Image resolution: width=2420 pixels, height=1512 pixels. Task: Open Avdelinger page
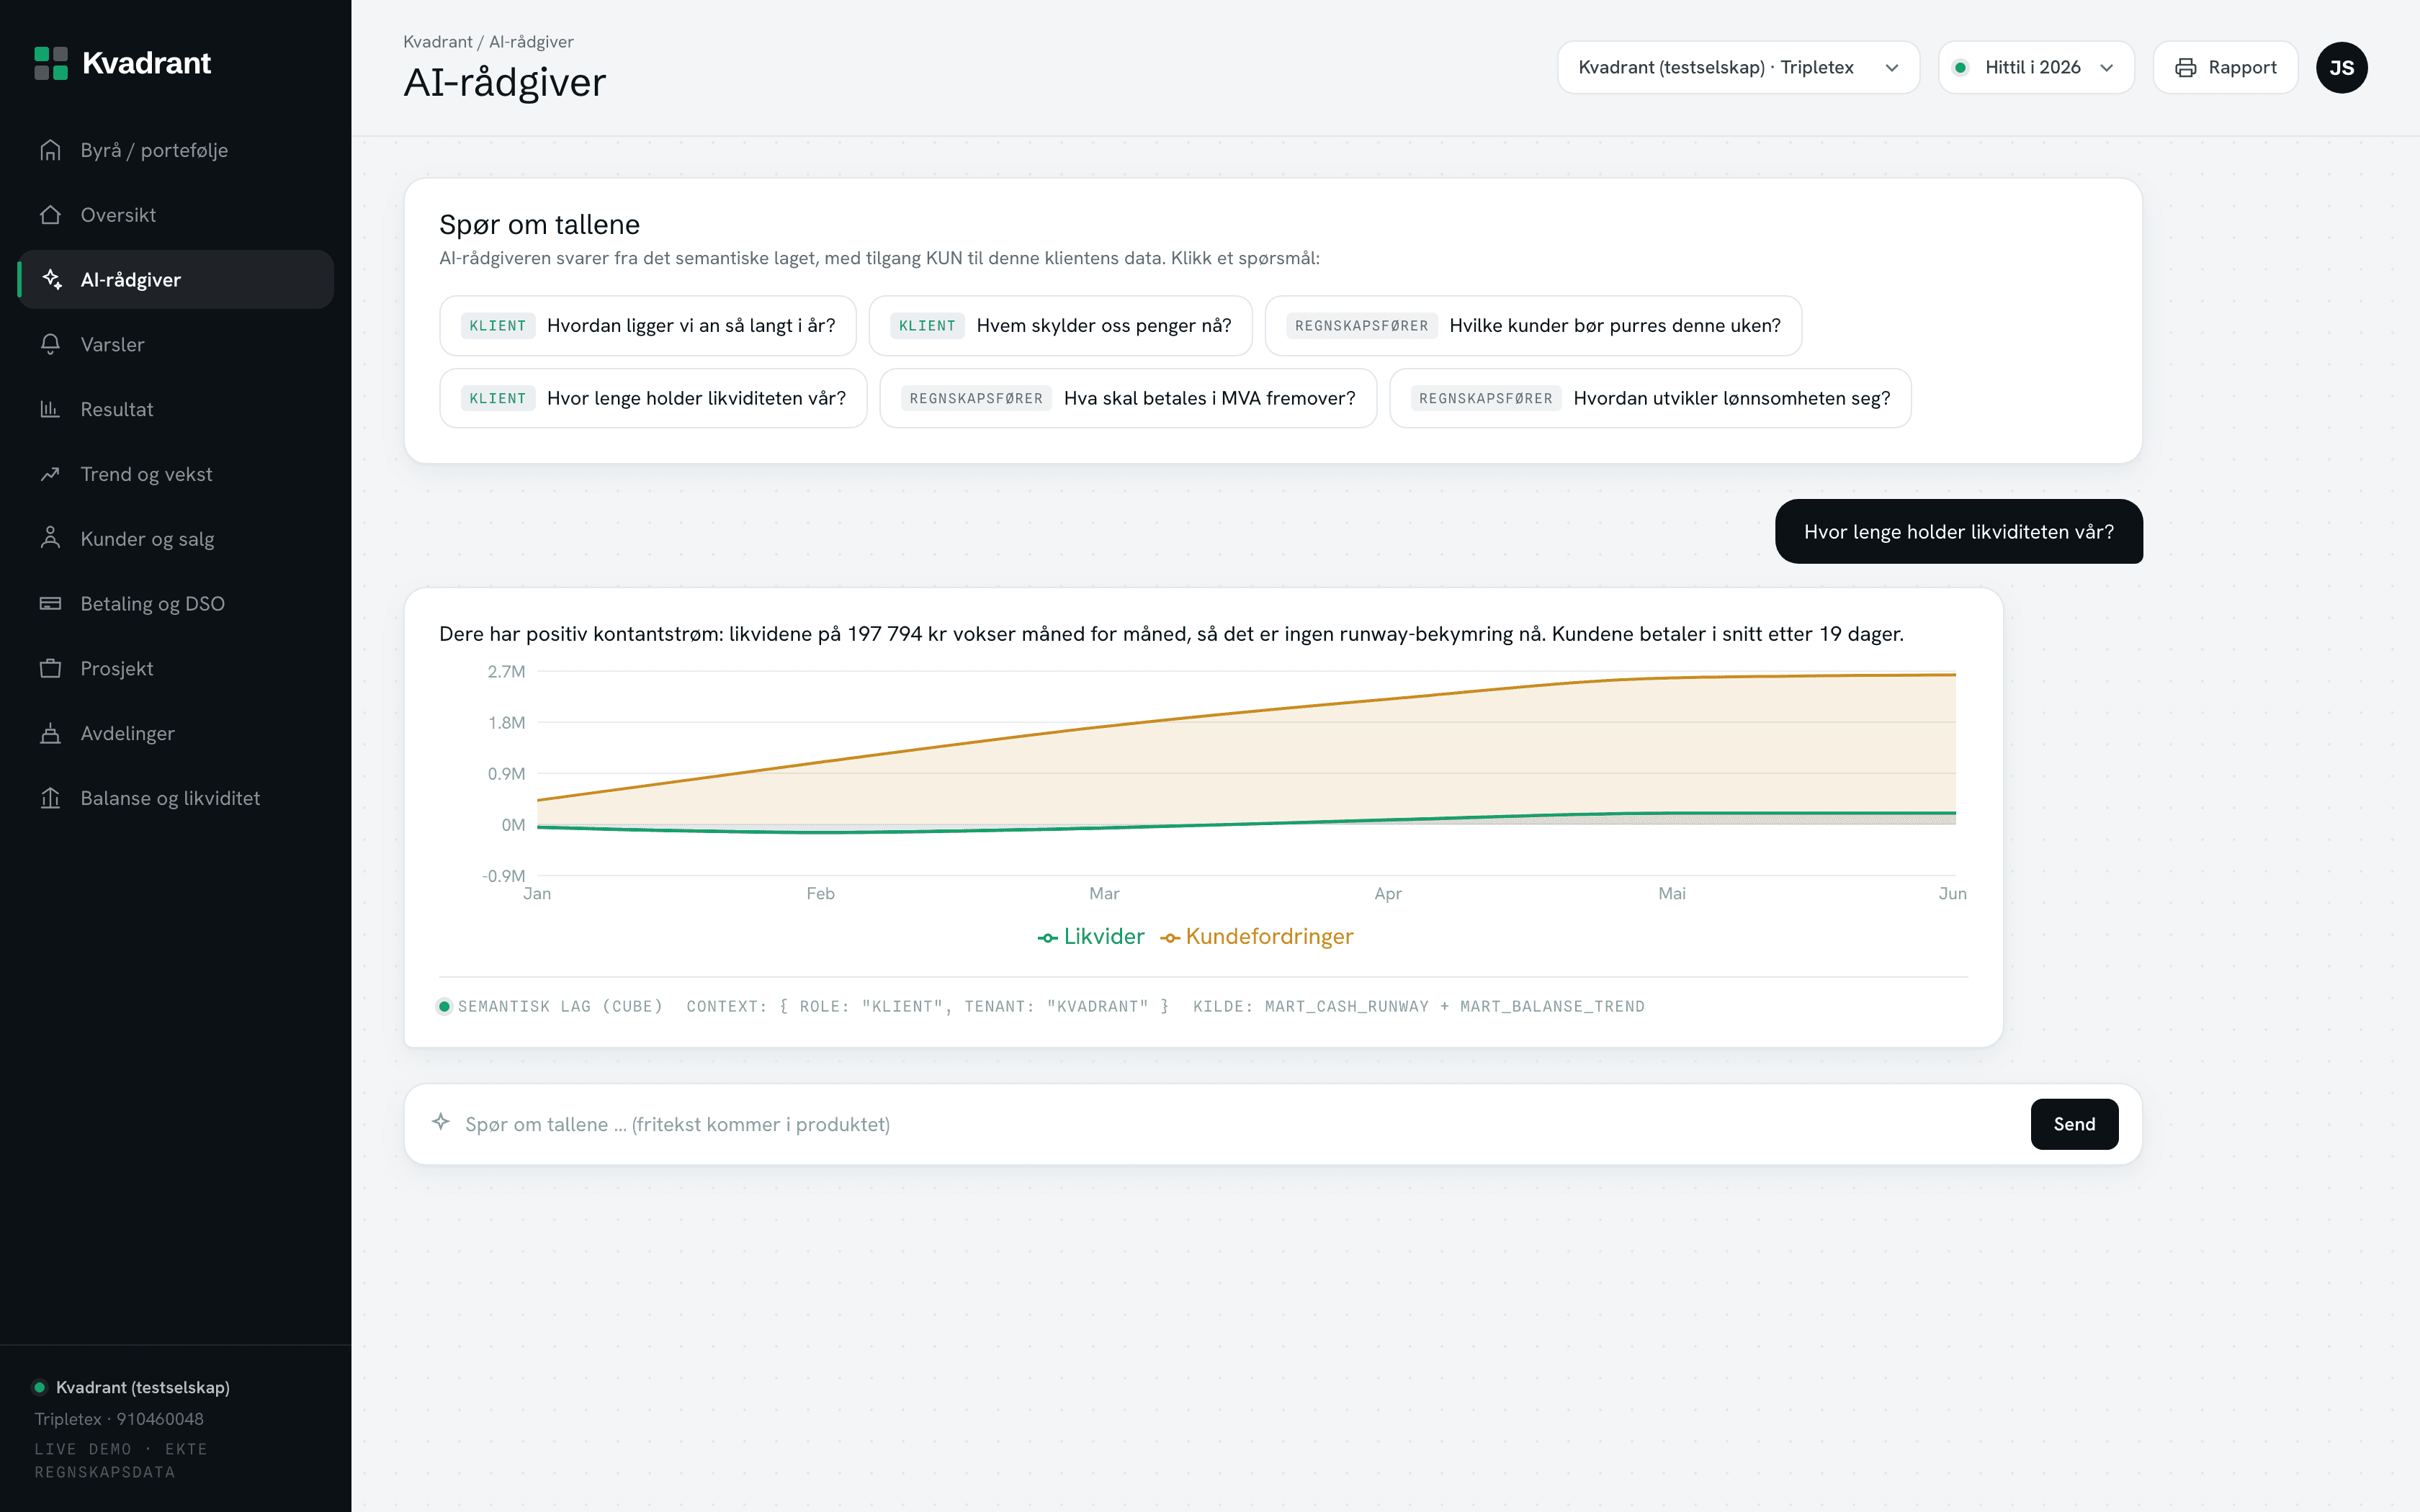tap(176, 733)
